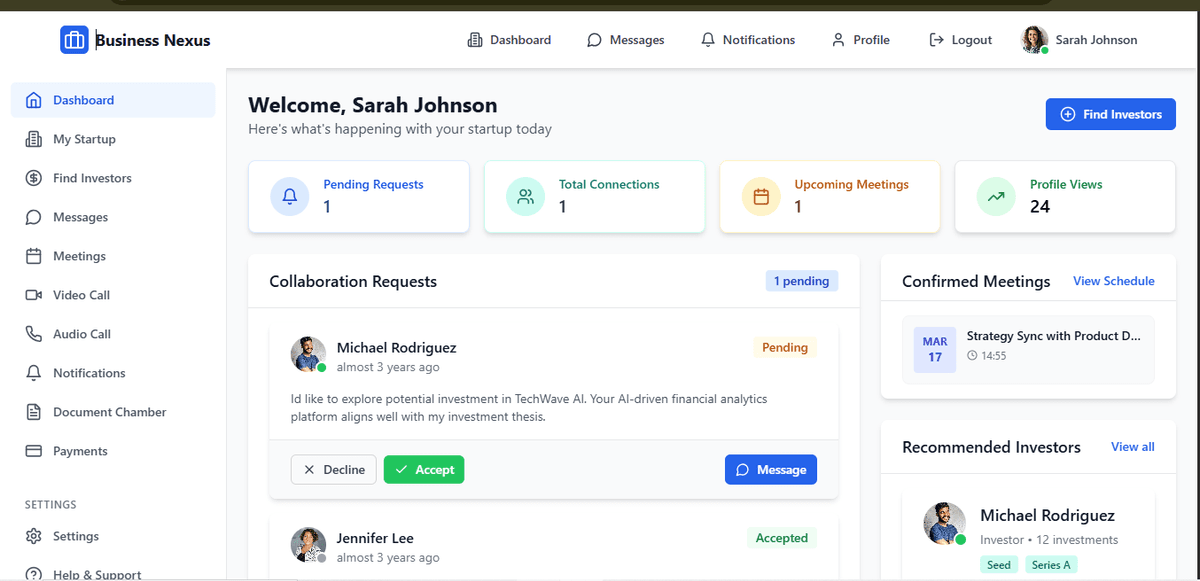Click the Notifications bell icon in sidebar
The image size is (1200, 581).
34,373
